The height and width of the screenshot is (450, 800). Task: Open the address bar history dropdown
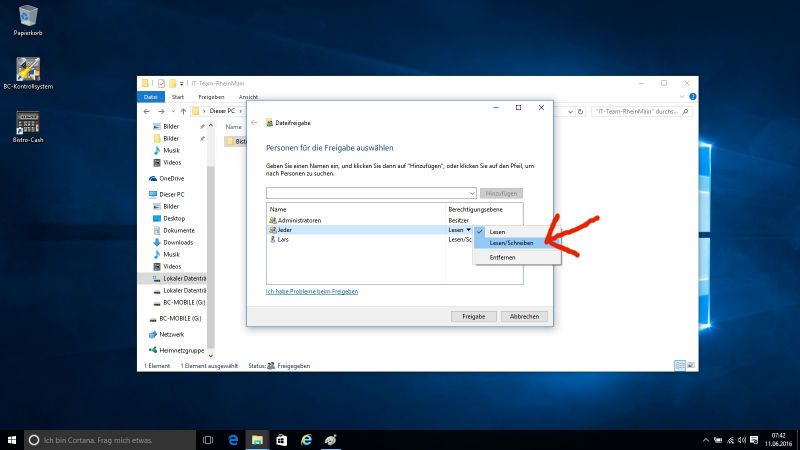click(x=570, y=112)
